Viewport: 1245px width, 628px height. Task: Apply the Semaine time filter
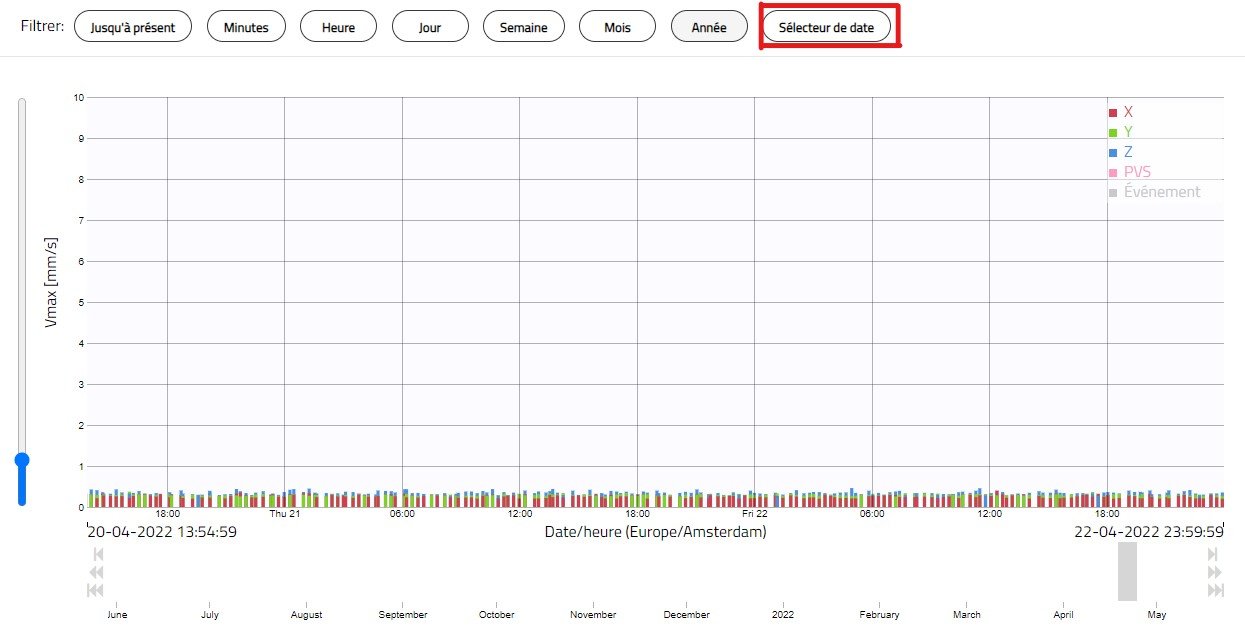[x=523, y=27]
